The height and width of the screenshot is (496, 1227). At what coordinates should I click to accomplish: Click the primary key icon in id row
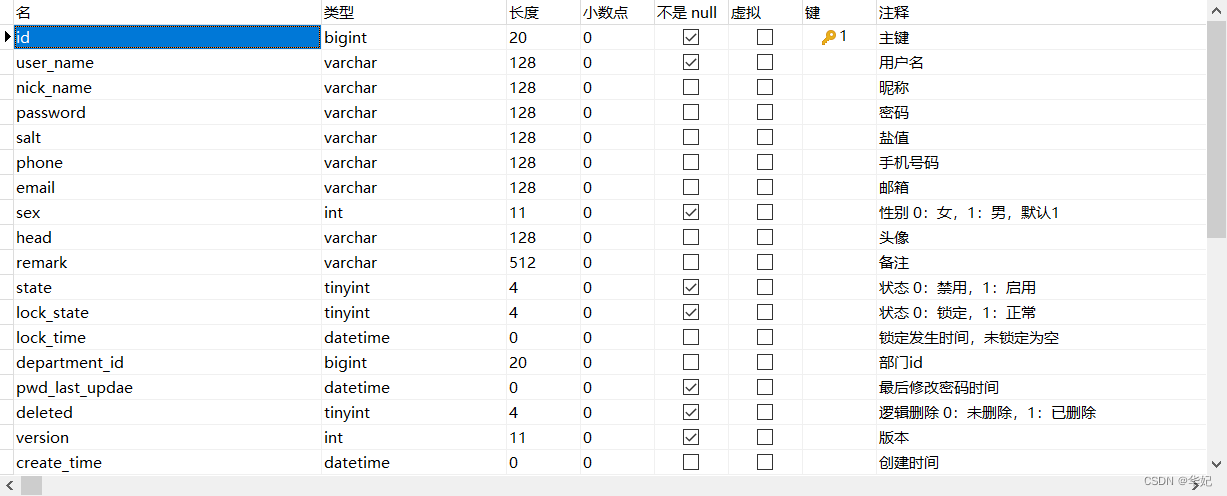point(829,37)
